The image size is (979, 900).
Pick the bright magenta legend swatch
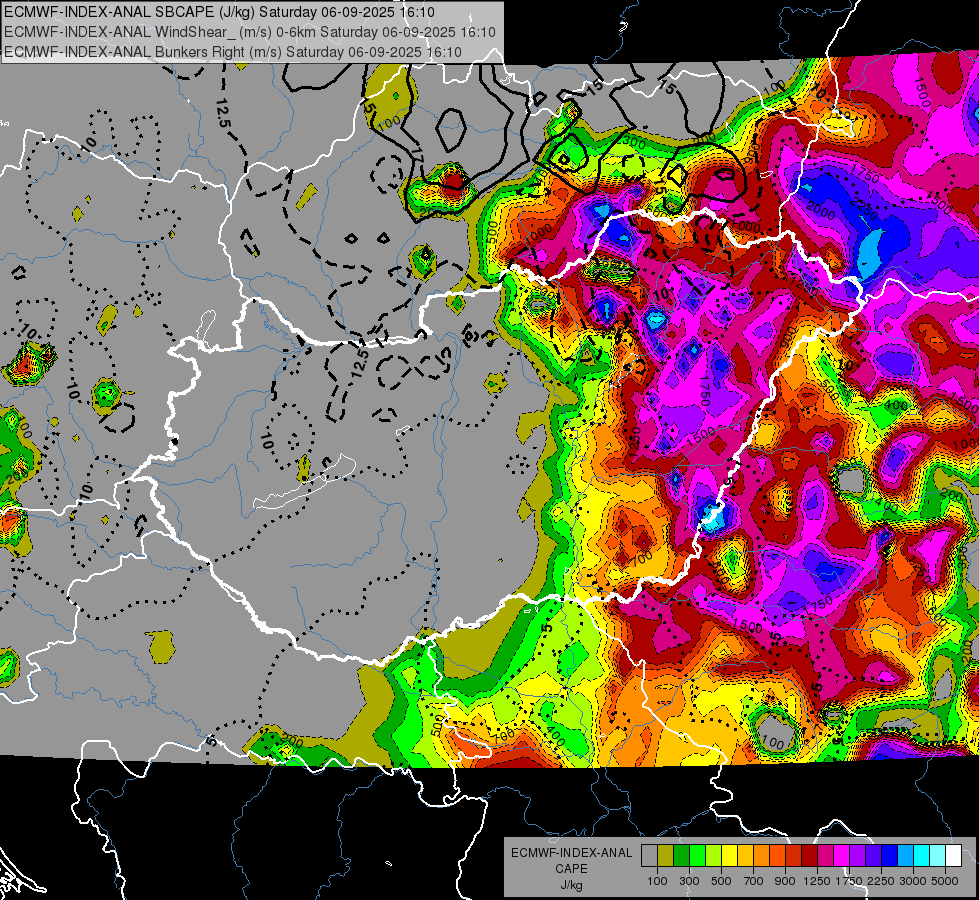(x=842, y=856)
